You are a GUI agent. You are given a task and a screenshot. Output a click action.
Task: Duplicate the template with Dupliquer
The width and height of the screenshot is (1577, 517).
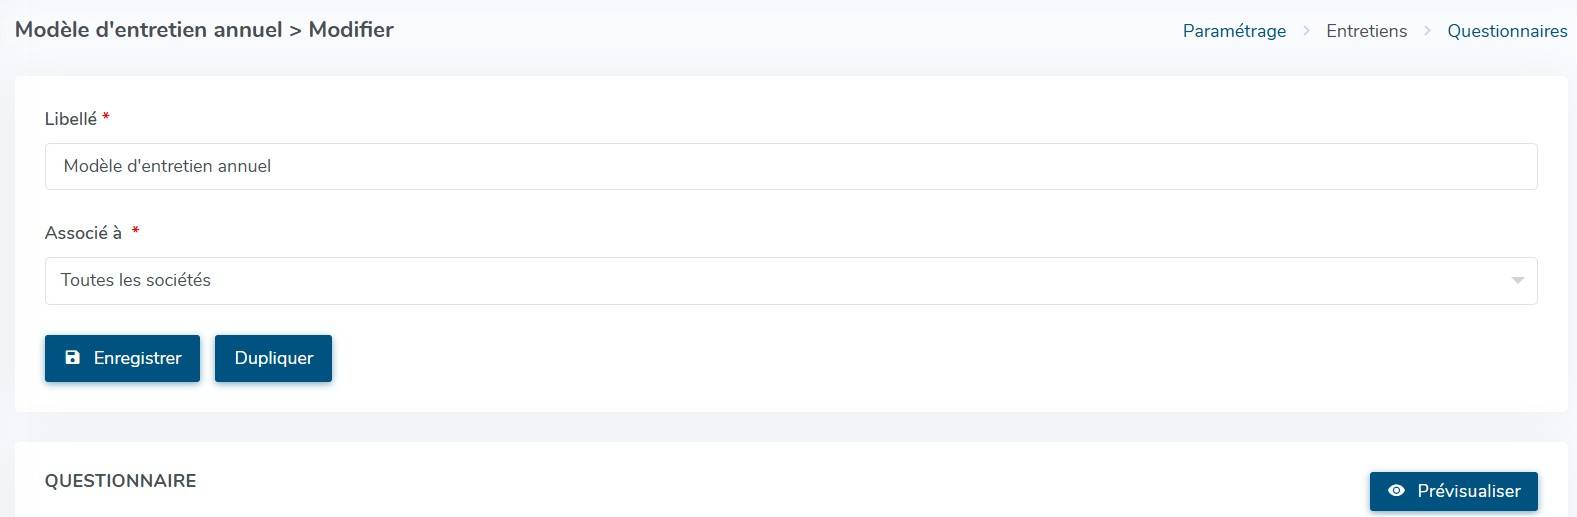[x=273, y=358]
